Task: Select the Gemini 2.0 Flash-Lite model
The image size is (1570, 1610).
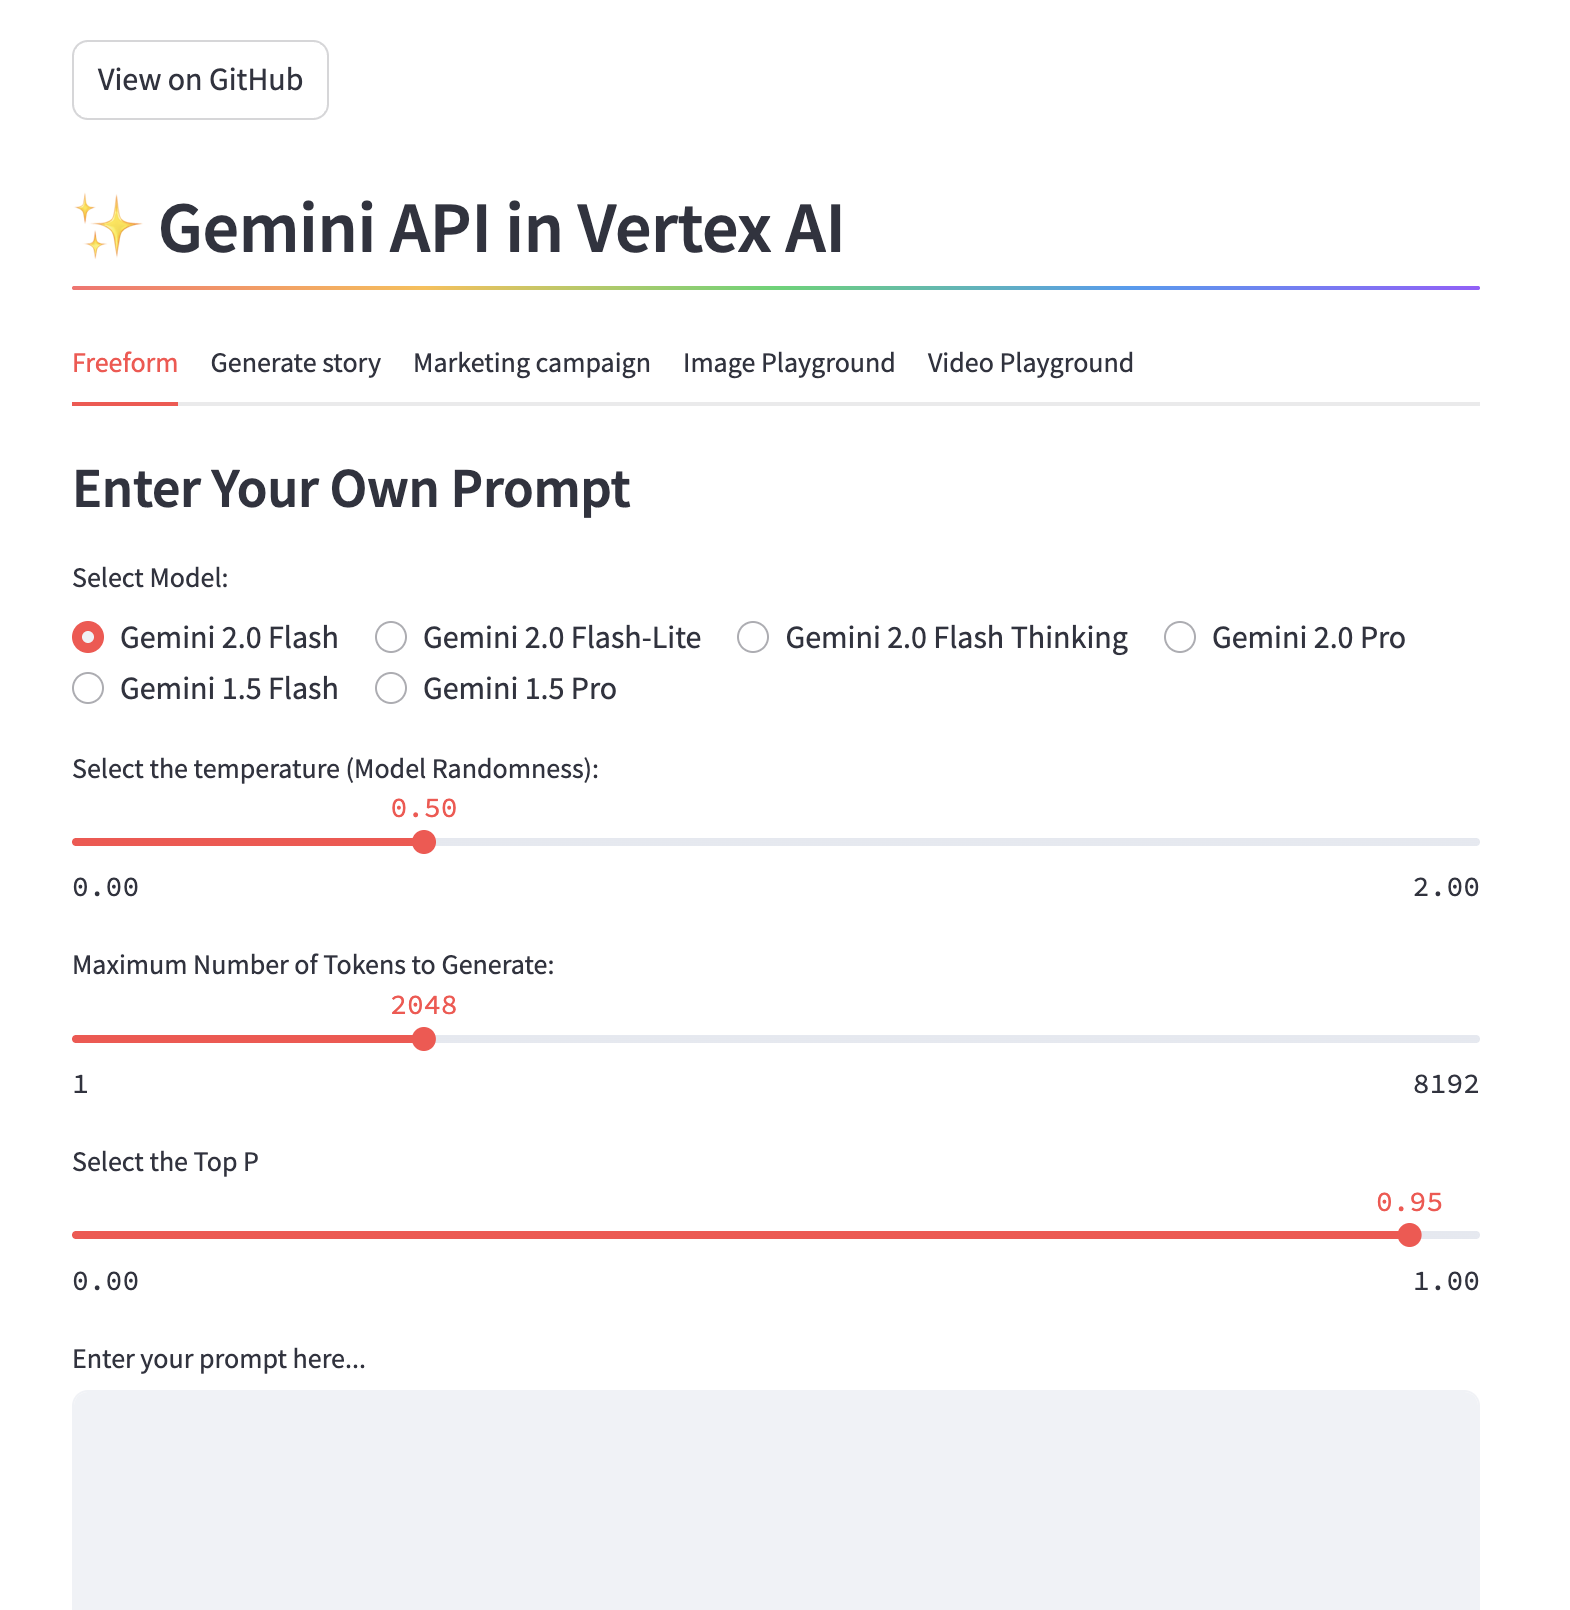Action: pyautogui.click(x=390, y=637)
